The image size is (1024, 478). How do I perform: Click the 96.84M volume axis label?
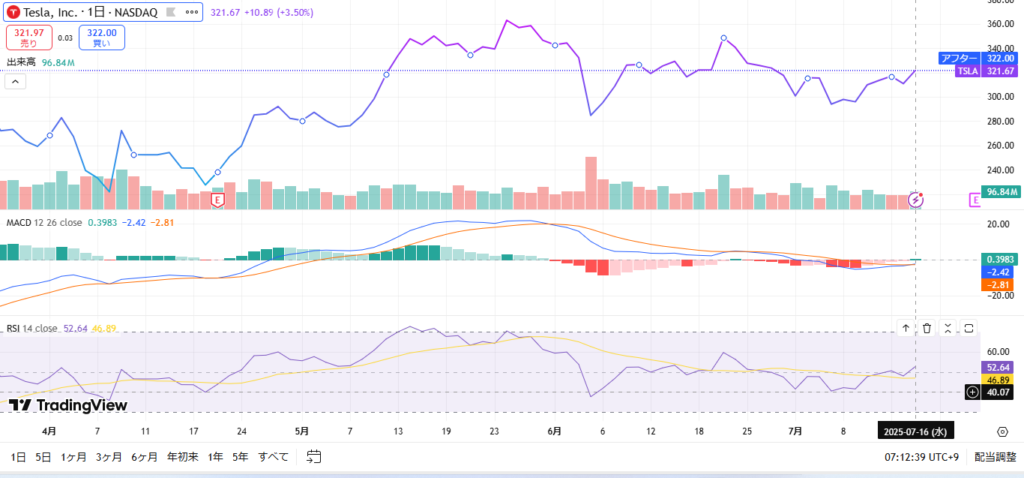pos(1000,192)
